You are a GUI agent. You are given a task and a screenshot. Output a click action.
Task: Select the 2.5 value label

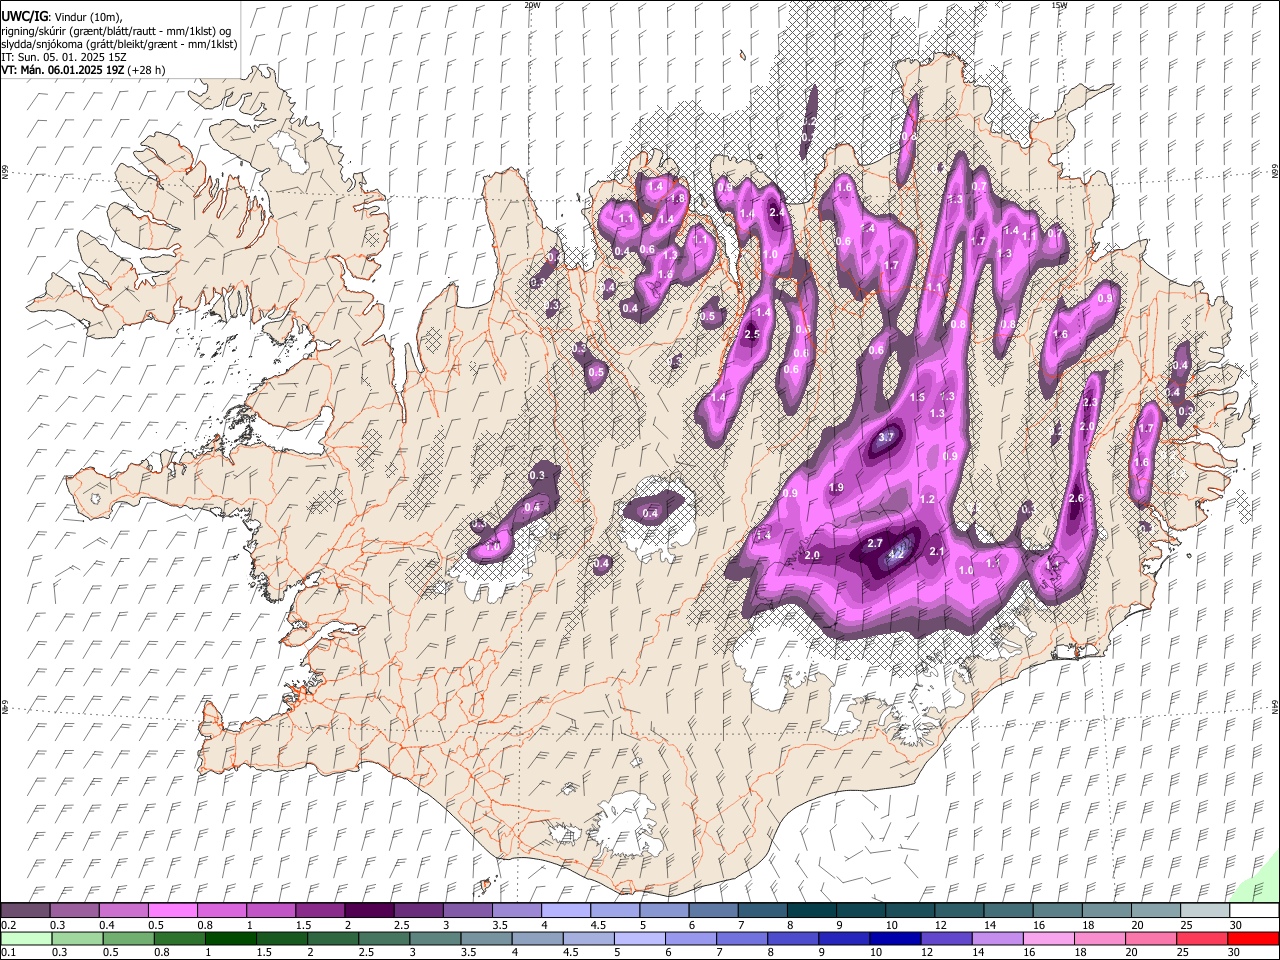(752, 334)
